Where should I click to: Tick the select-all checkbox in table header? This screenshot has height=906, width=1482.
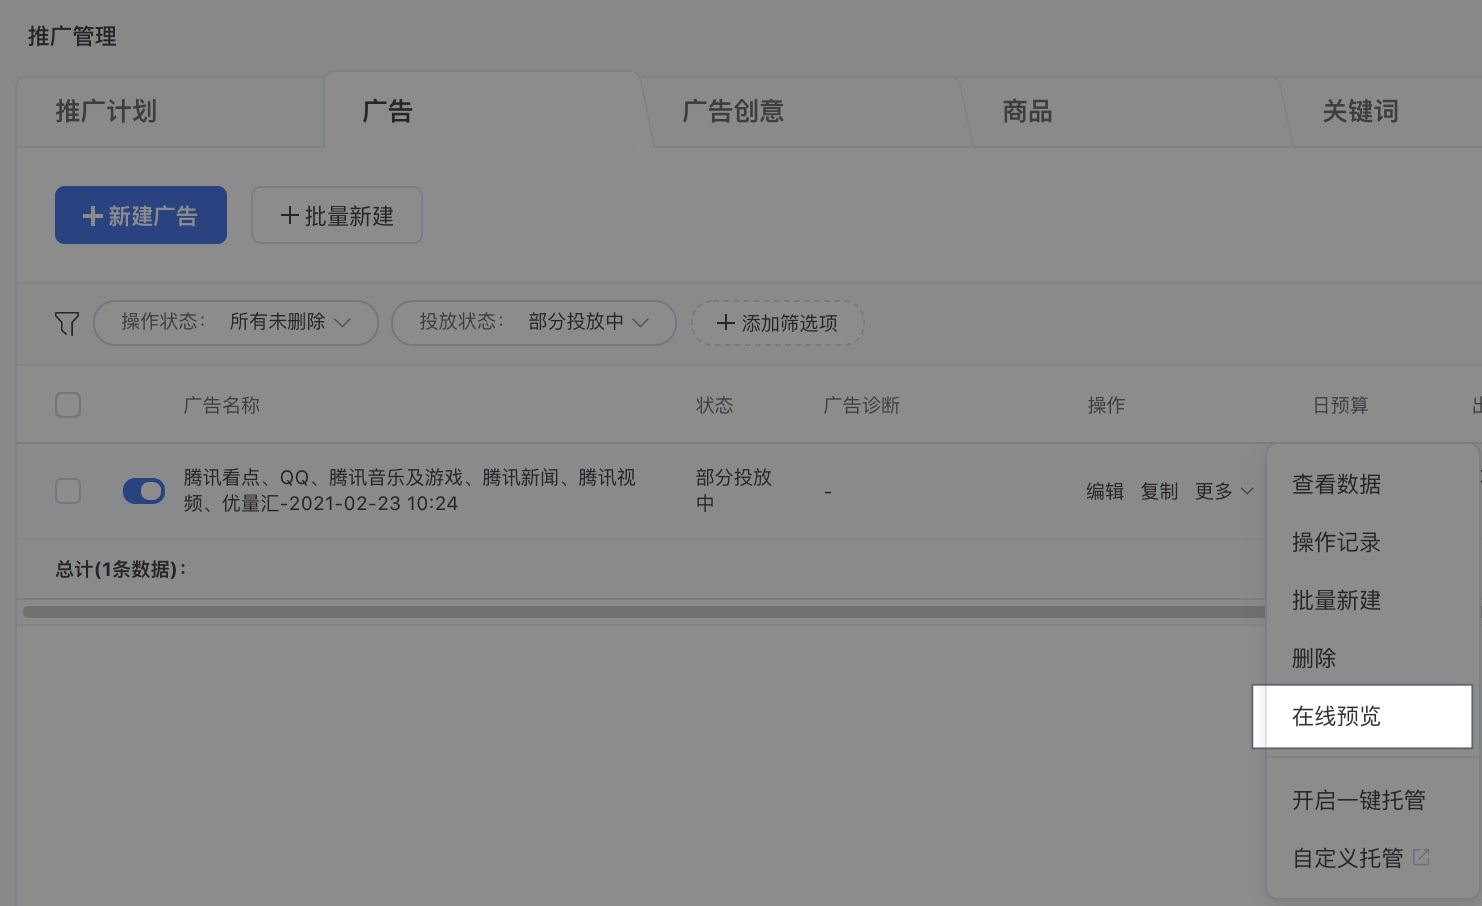coord(68,405)
